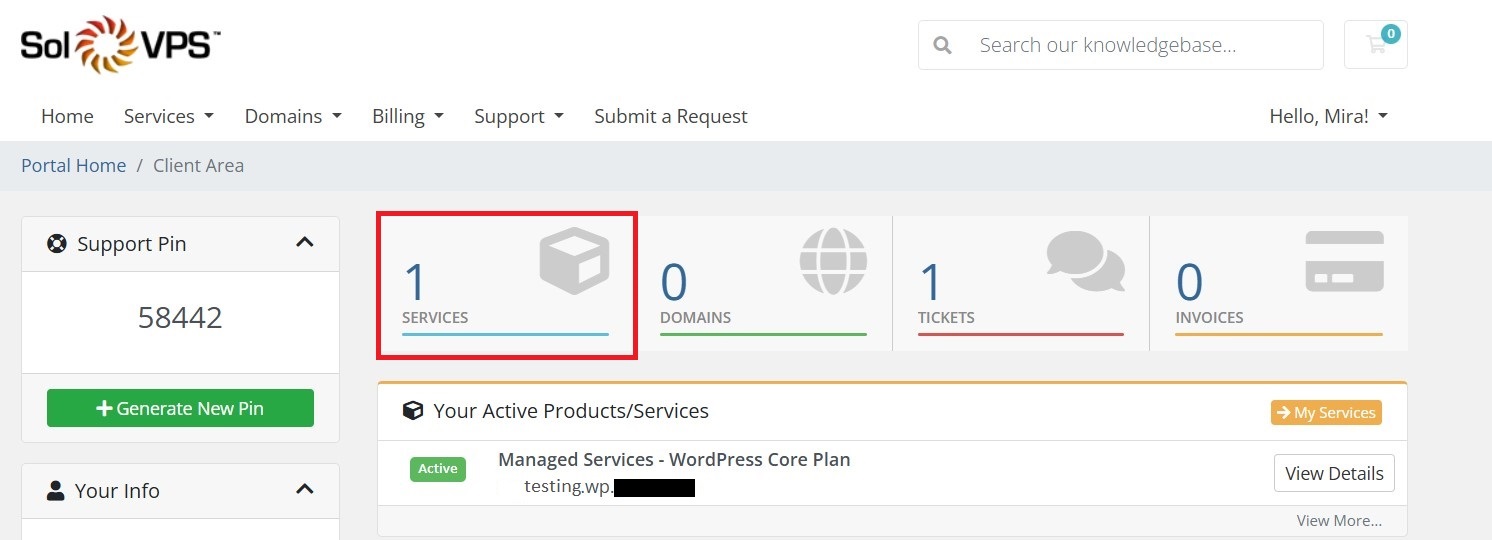Click the SERVICES label in the 1 services tile

click(x=435, y=317)
